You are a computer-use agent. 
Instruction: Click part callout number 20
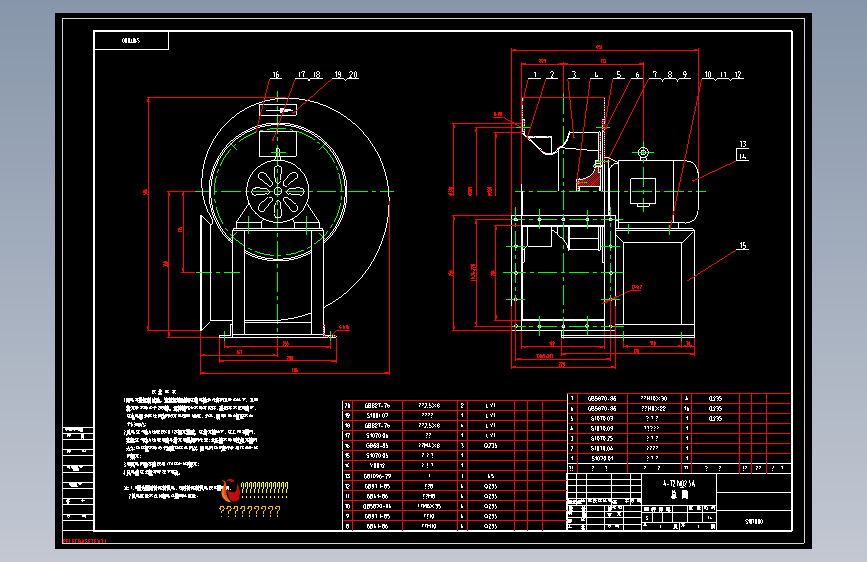[353, 74]
